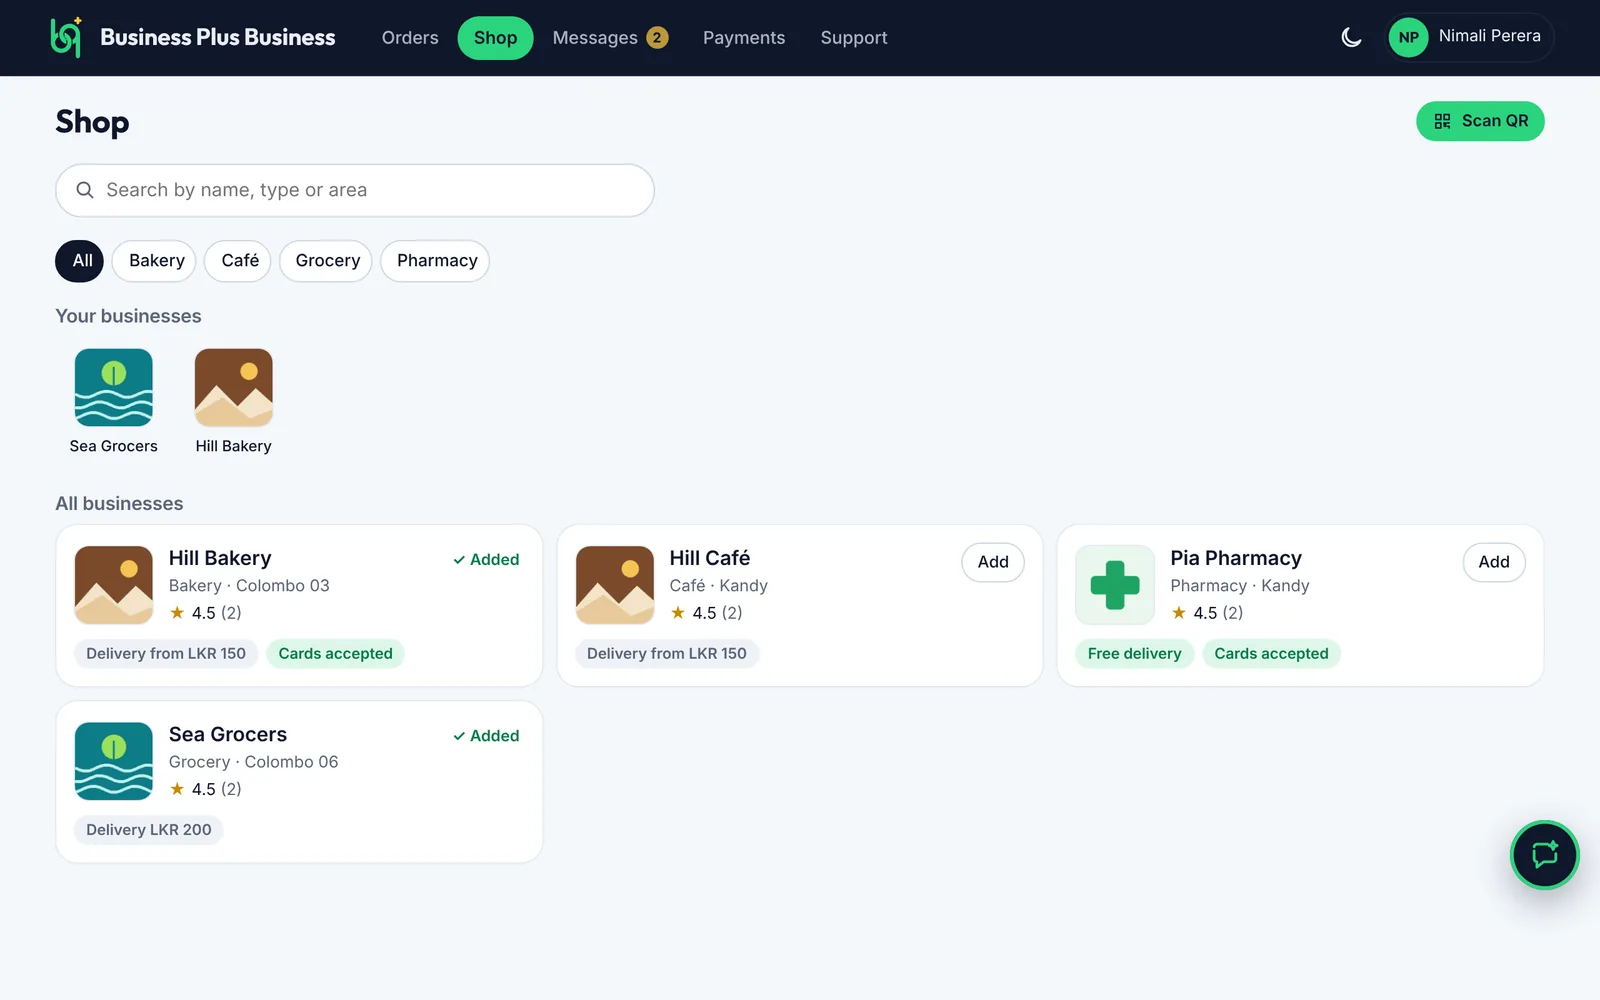Image resolution: width=1600 pixels, height=1000 pixels.
Task: Open the NP avatar circle
Action: tap(1408, 38)
